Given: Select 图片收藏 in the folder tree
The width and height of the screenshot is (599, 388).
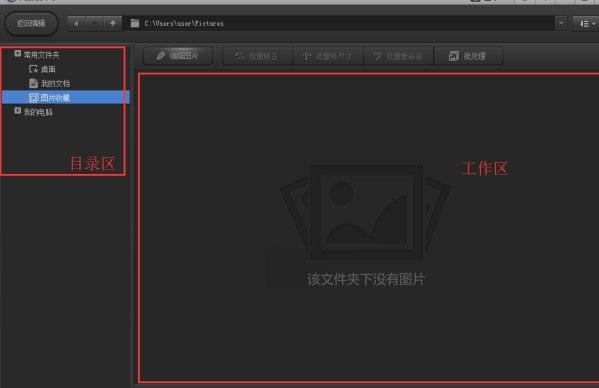Looking at the screenshot, I should 66,97.
